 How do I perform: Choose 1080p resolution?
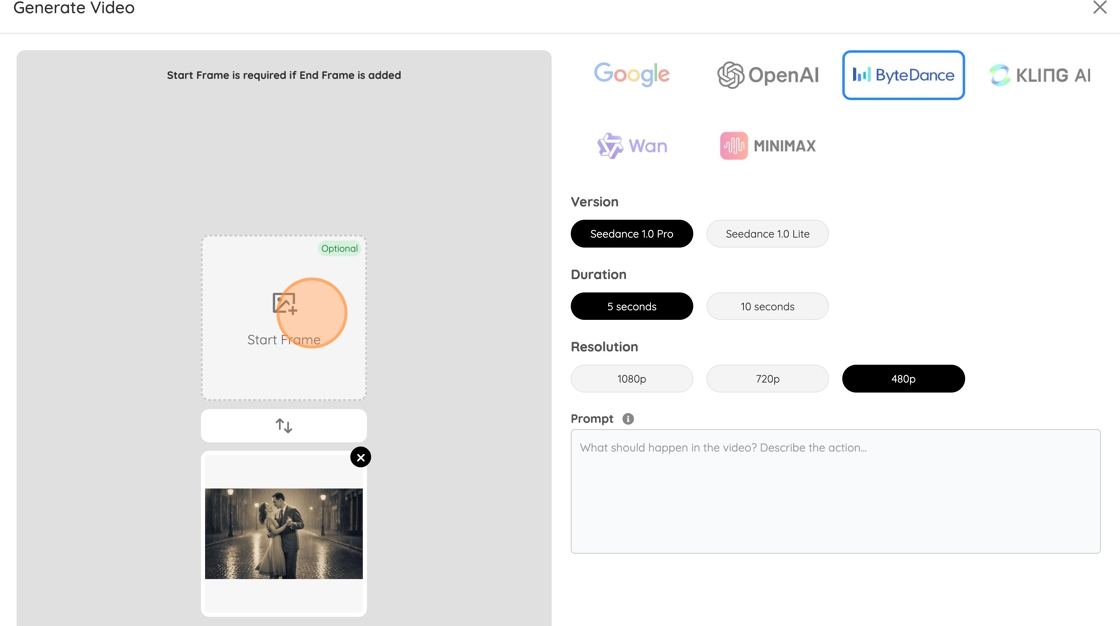click(x=631, y=379)
